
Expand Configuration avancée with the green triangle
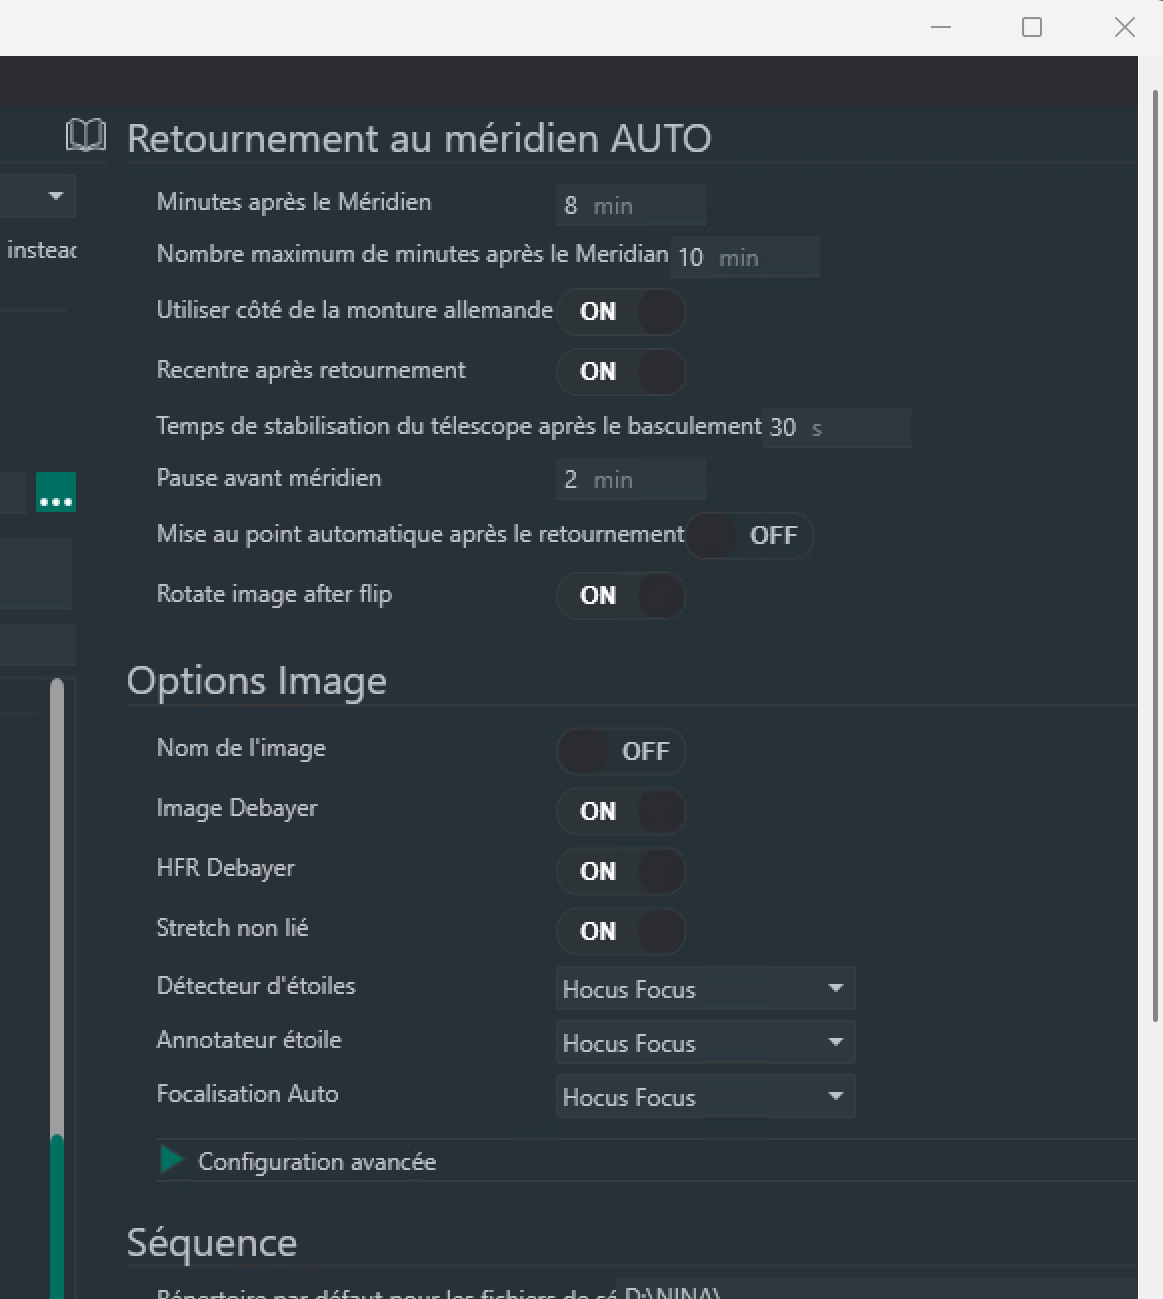click(x=172, y=1160)
